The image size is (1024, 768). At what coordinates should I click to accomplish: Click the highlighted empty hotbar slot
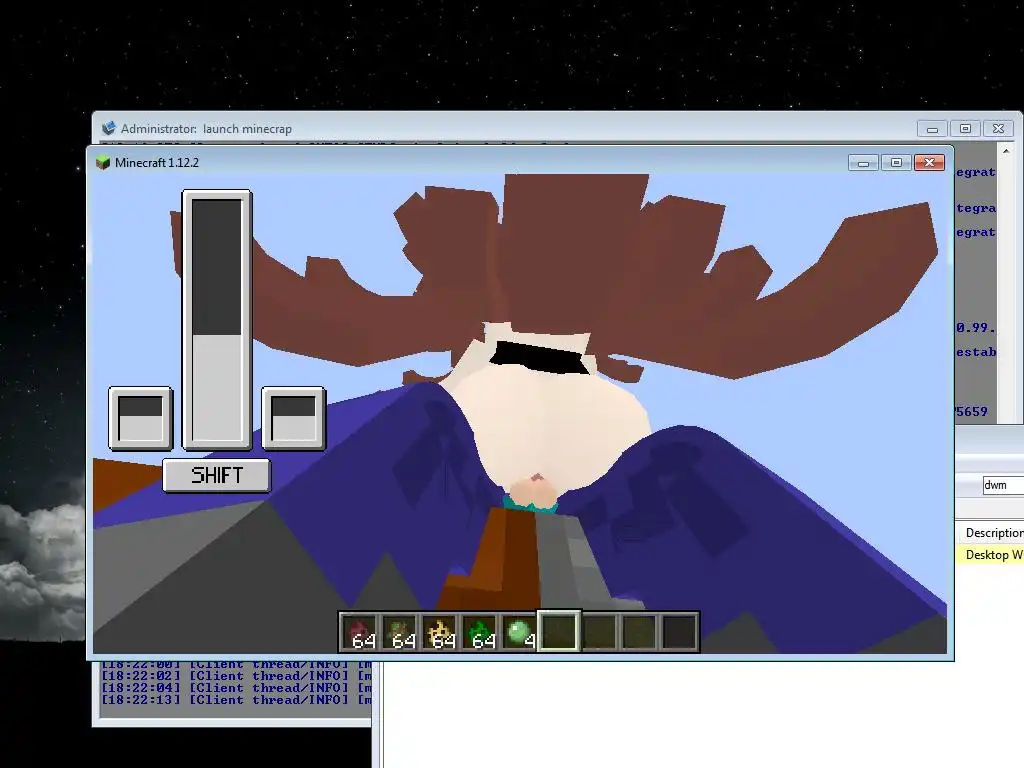pos(559,632)
